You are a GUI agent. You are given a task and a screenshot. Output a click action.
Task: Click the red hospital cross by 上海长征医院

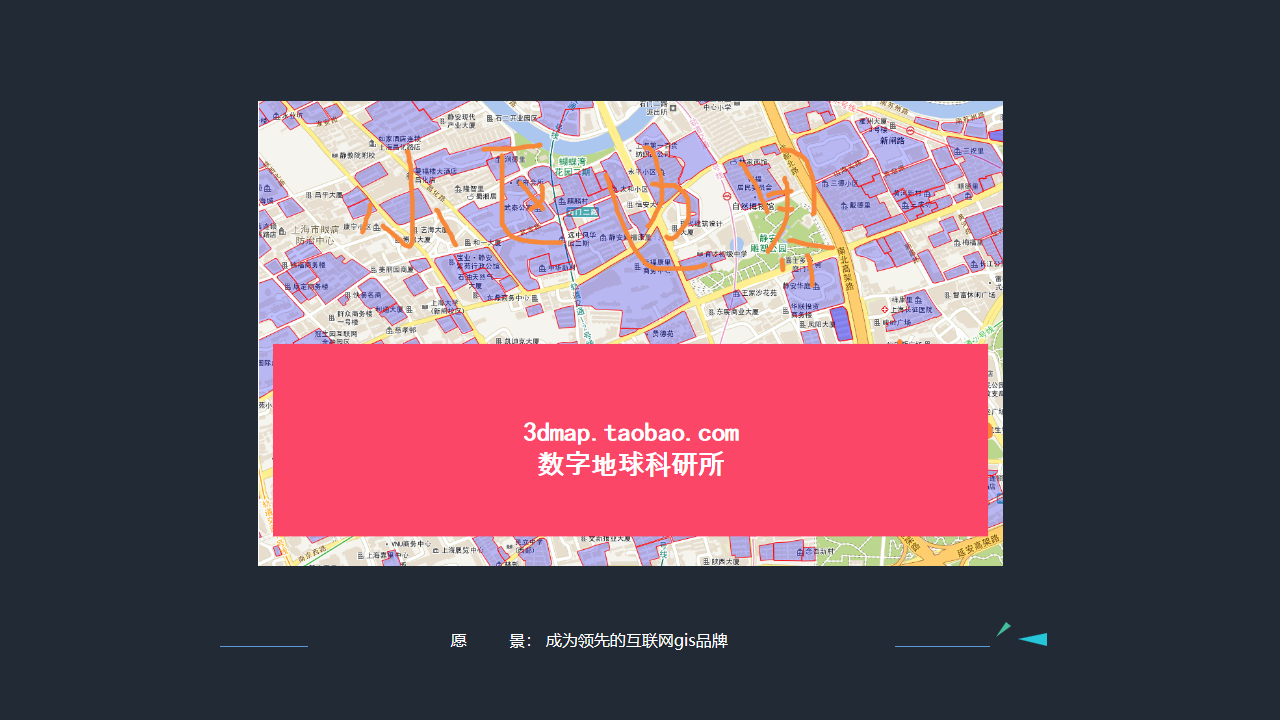tap(885, 310)
